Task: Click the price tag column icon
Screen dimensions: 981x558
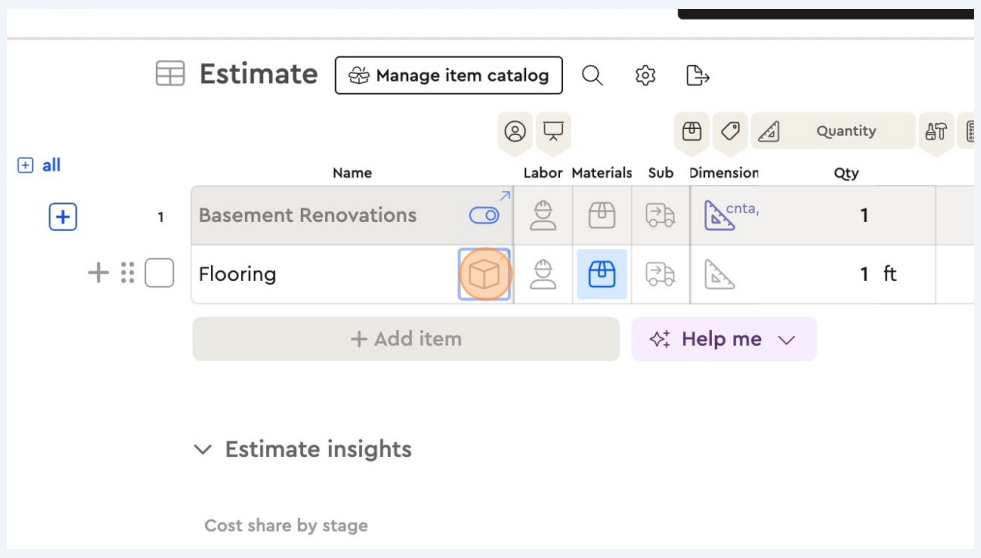Action: click(x=730, y=131)
